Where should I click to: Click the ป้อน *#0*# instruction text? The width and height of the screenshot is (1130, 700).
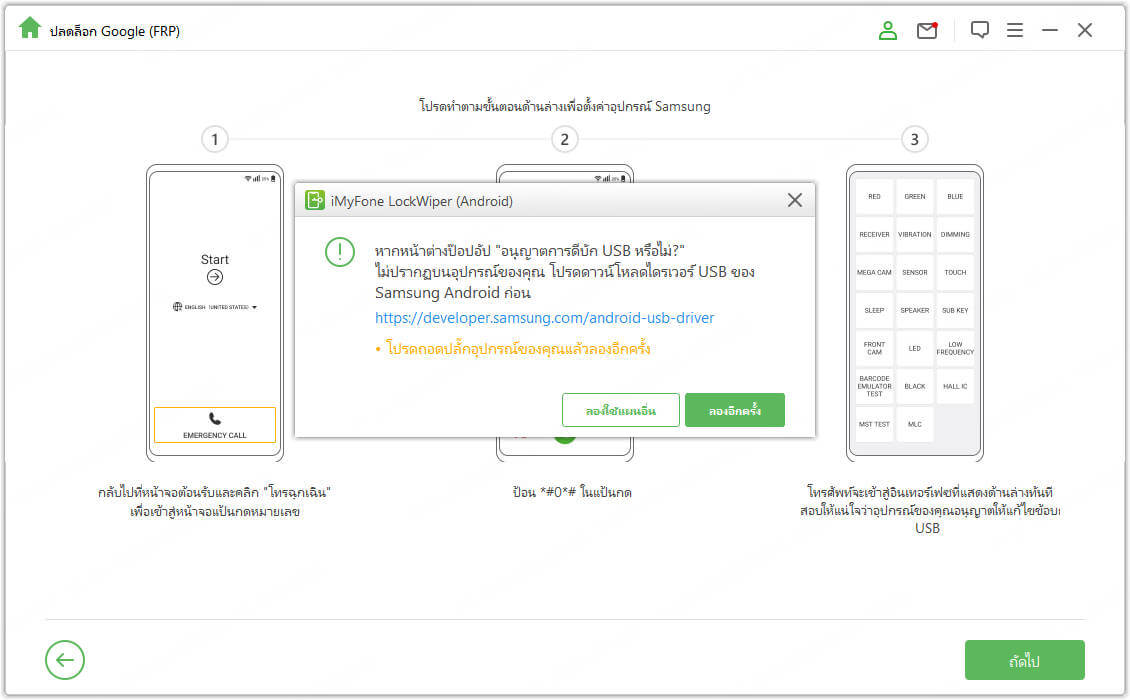[572, 492]
